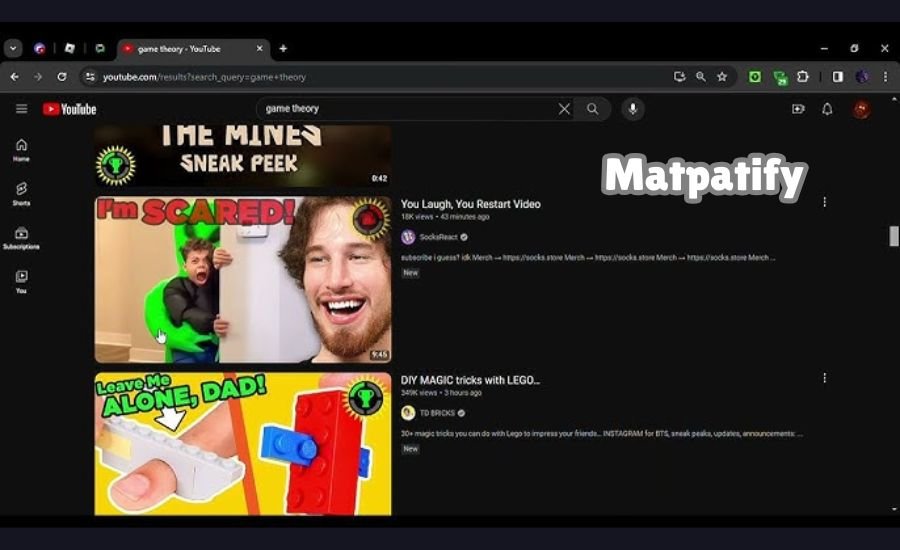Click the New badge under LEGO video

point(410,449)
